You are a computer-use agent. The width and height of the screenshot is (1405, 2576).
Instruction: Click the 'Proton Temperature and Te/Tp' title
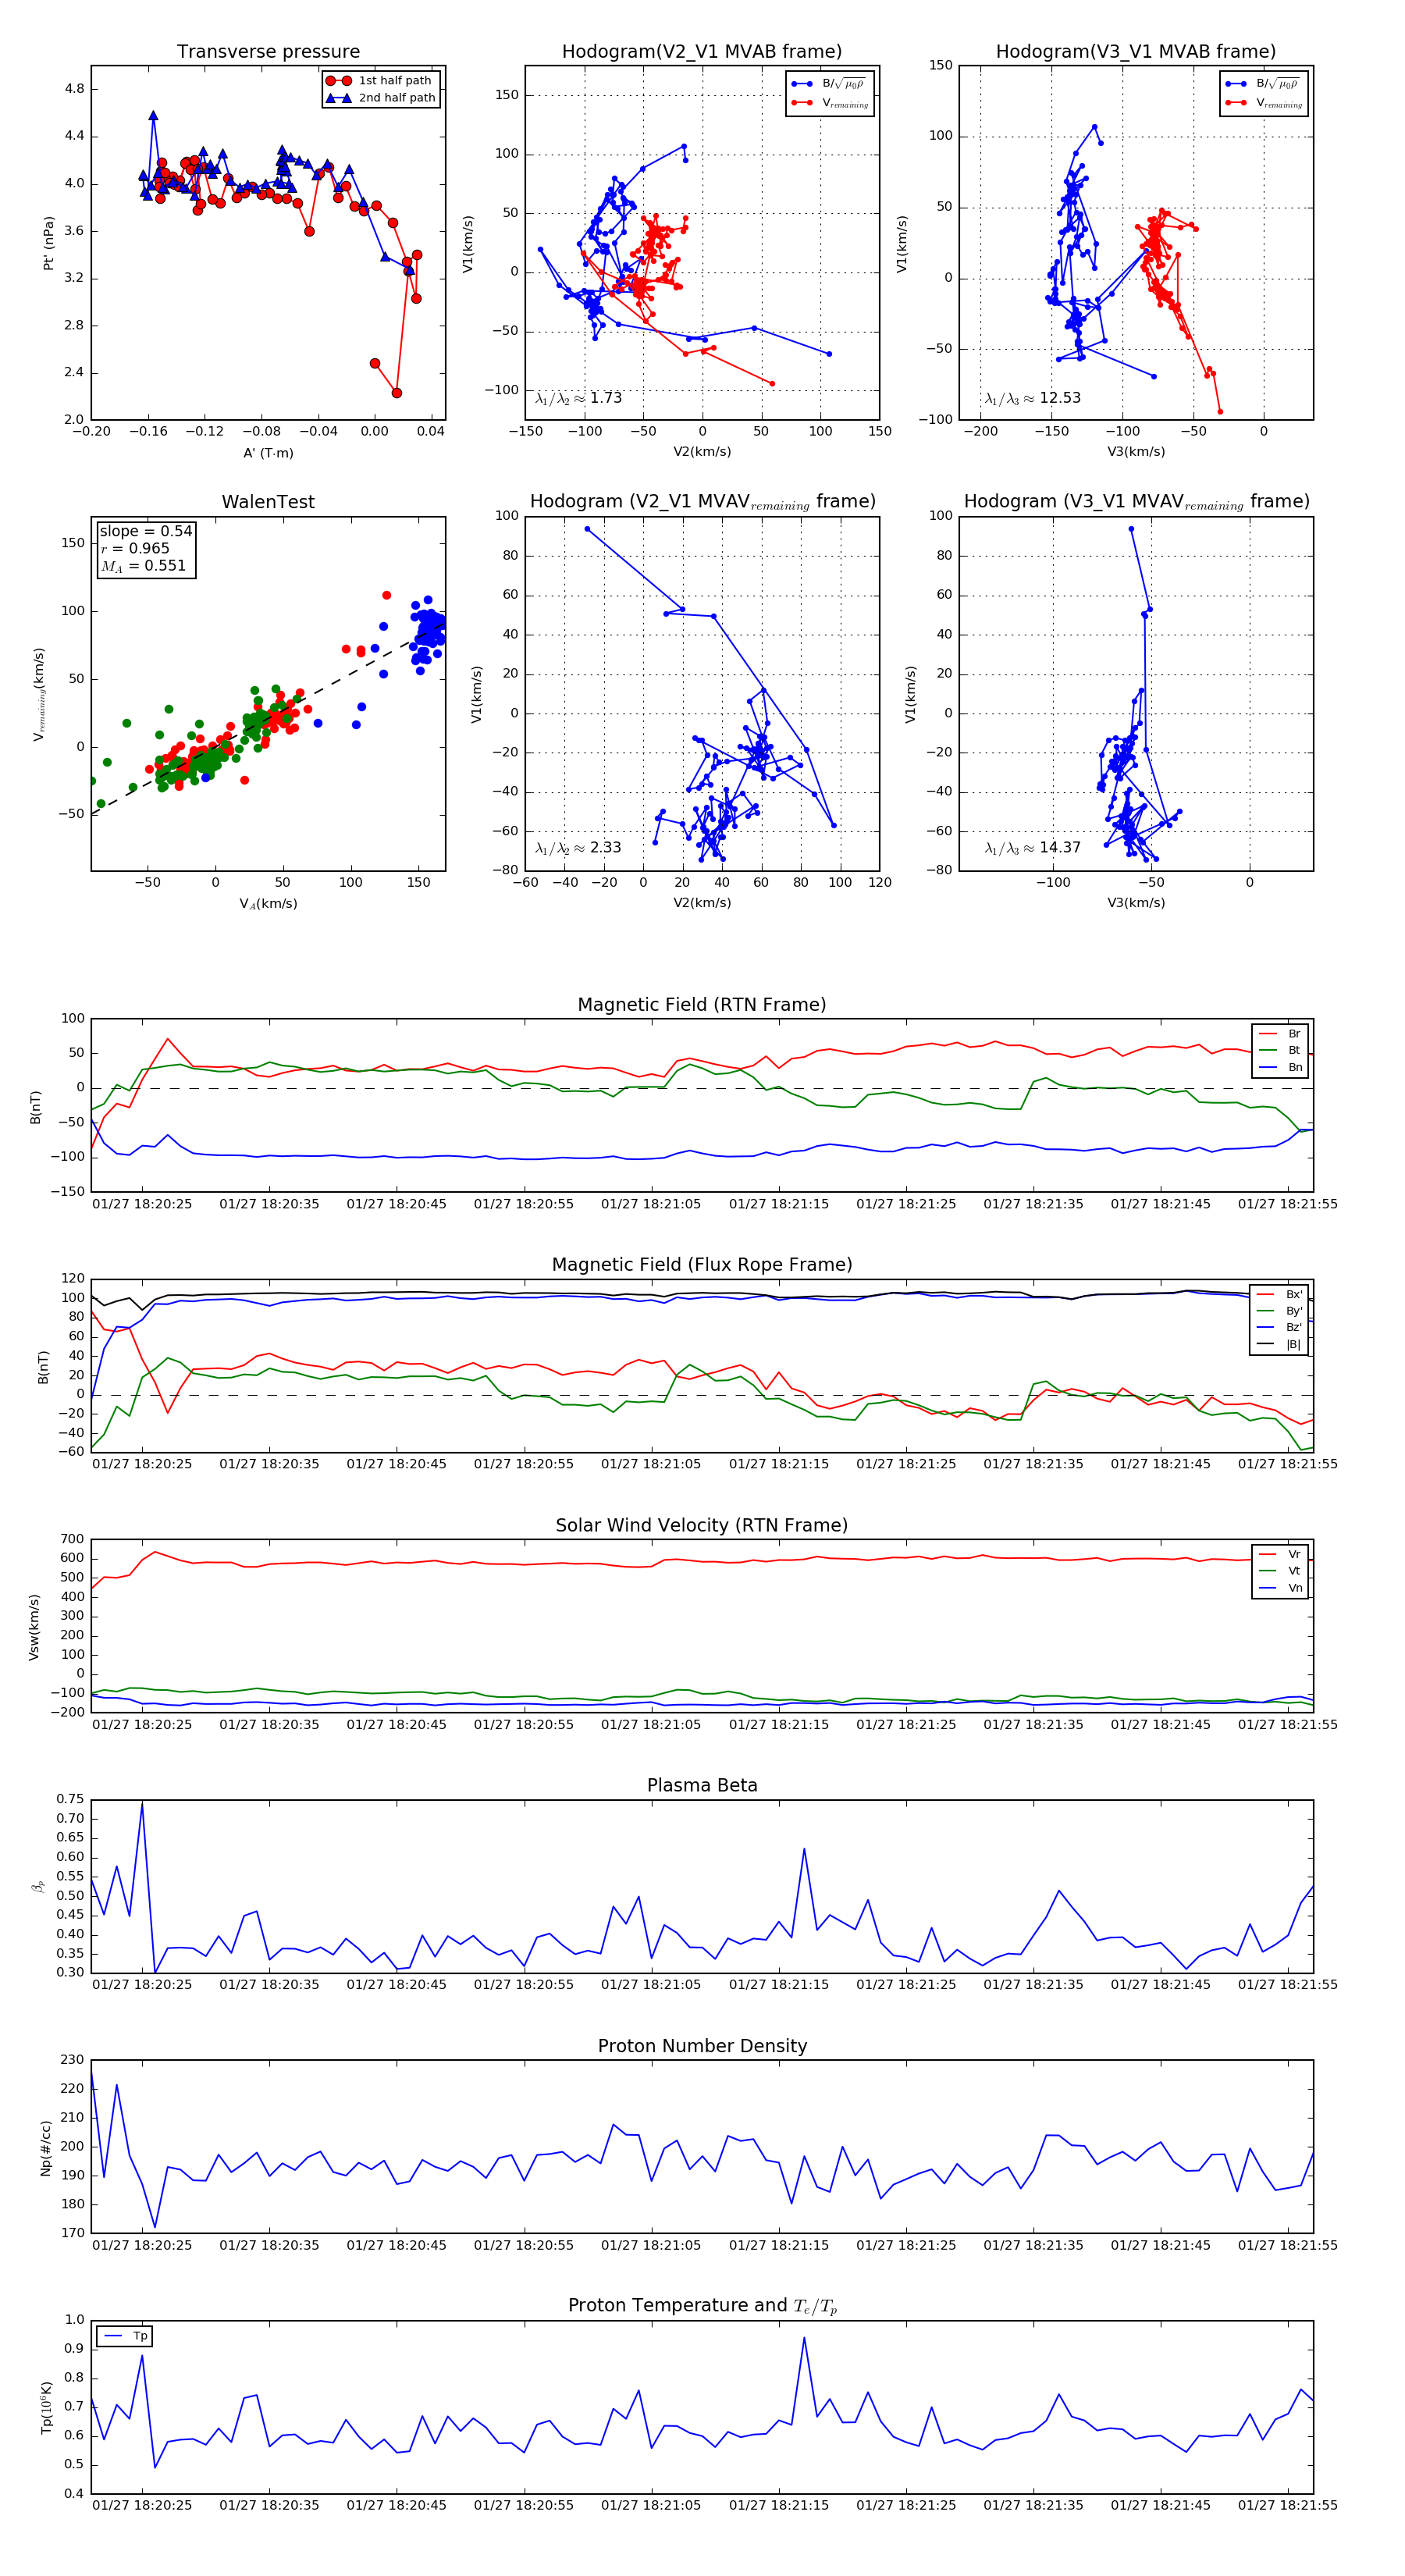tap(702, 2305)
